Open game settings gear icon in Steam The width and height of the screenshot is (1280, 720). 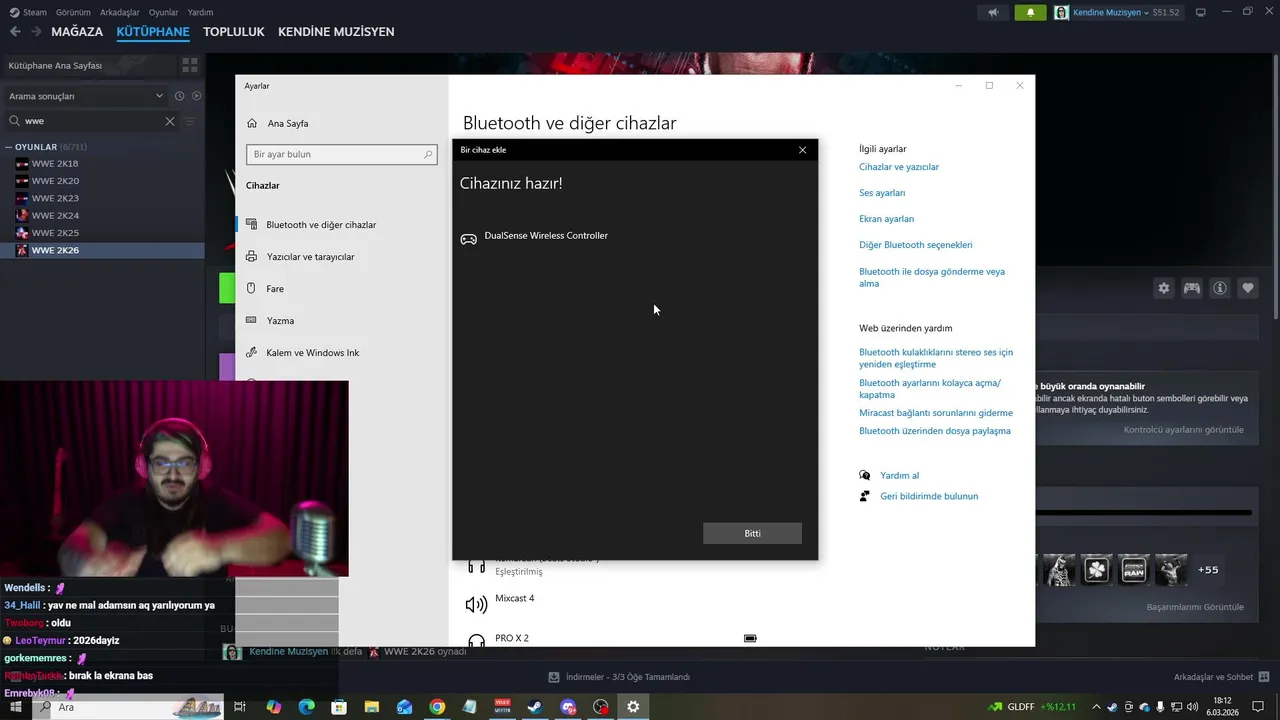1164,288
